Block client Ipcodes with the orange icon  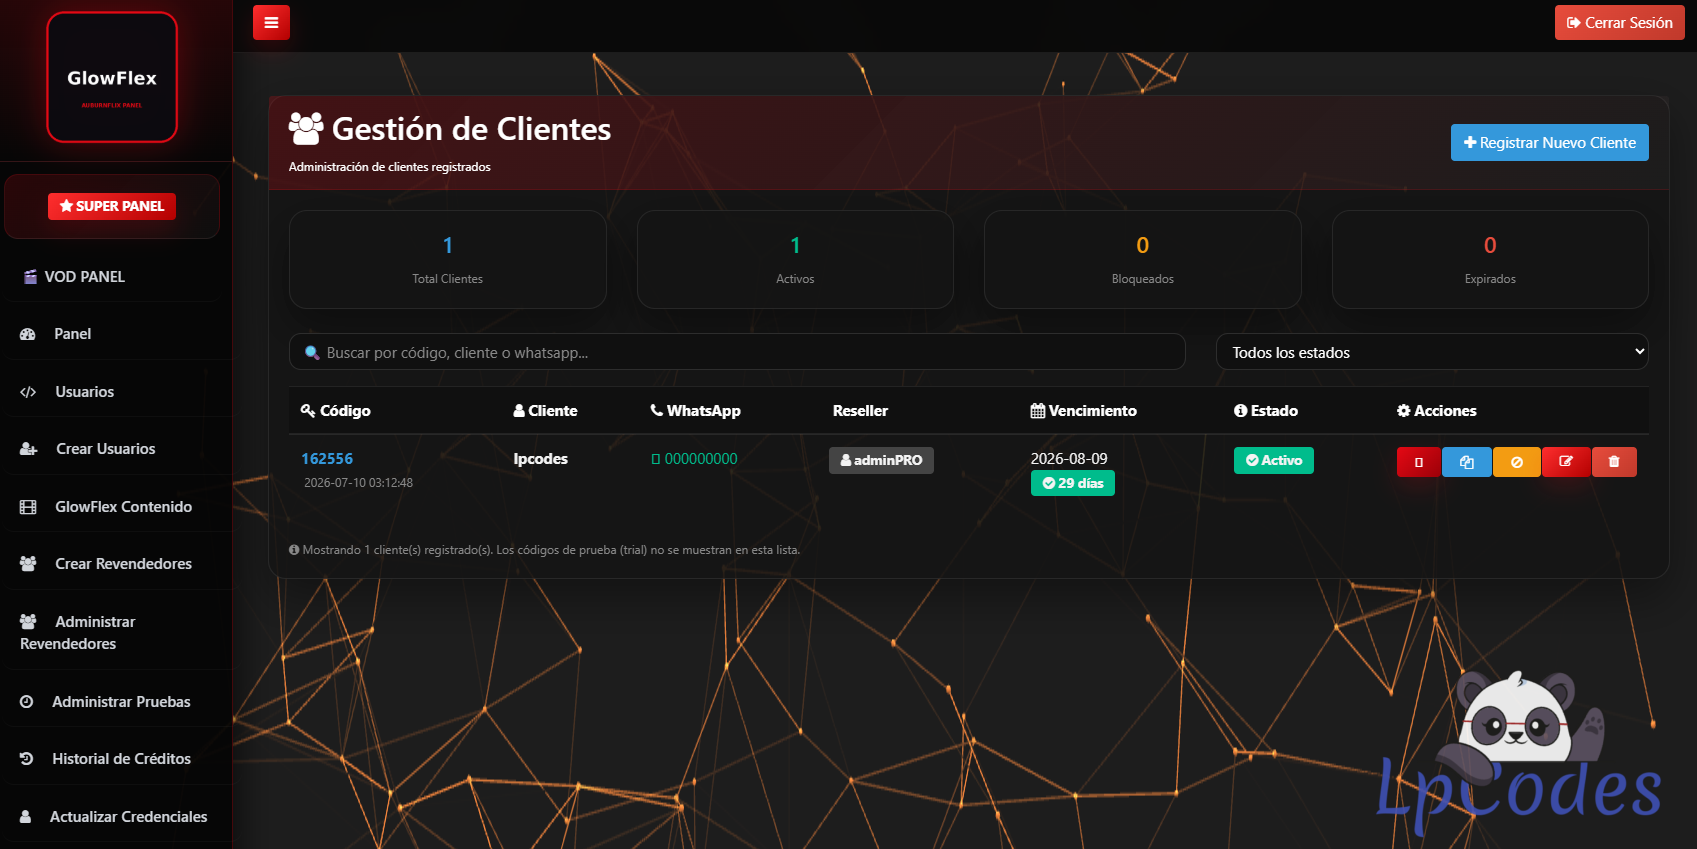coord(1517,462)
